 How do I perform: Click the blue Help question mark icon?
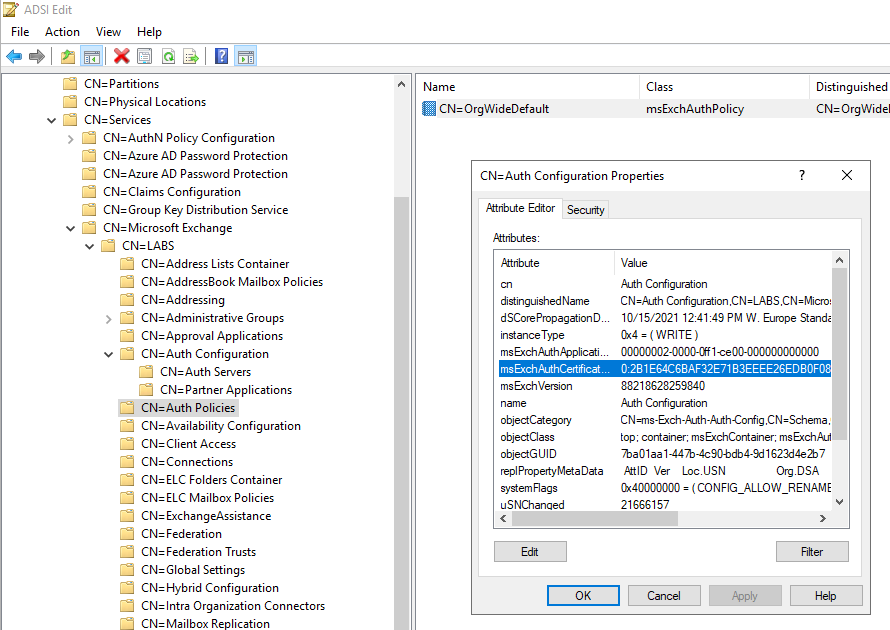pos(221,57)
